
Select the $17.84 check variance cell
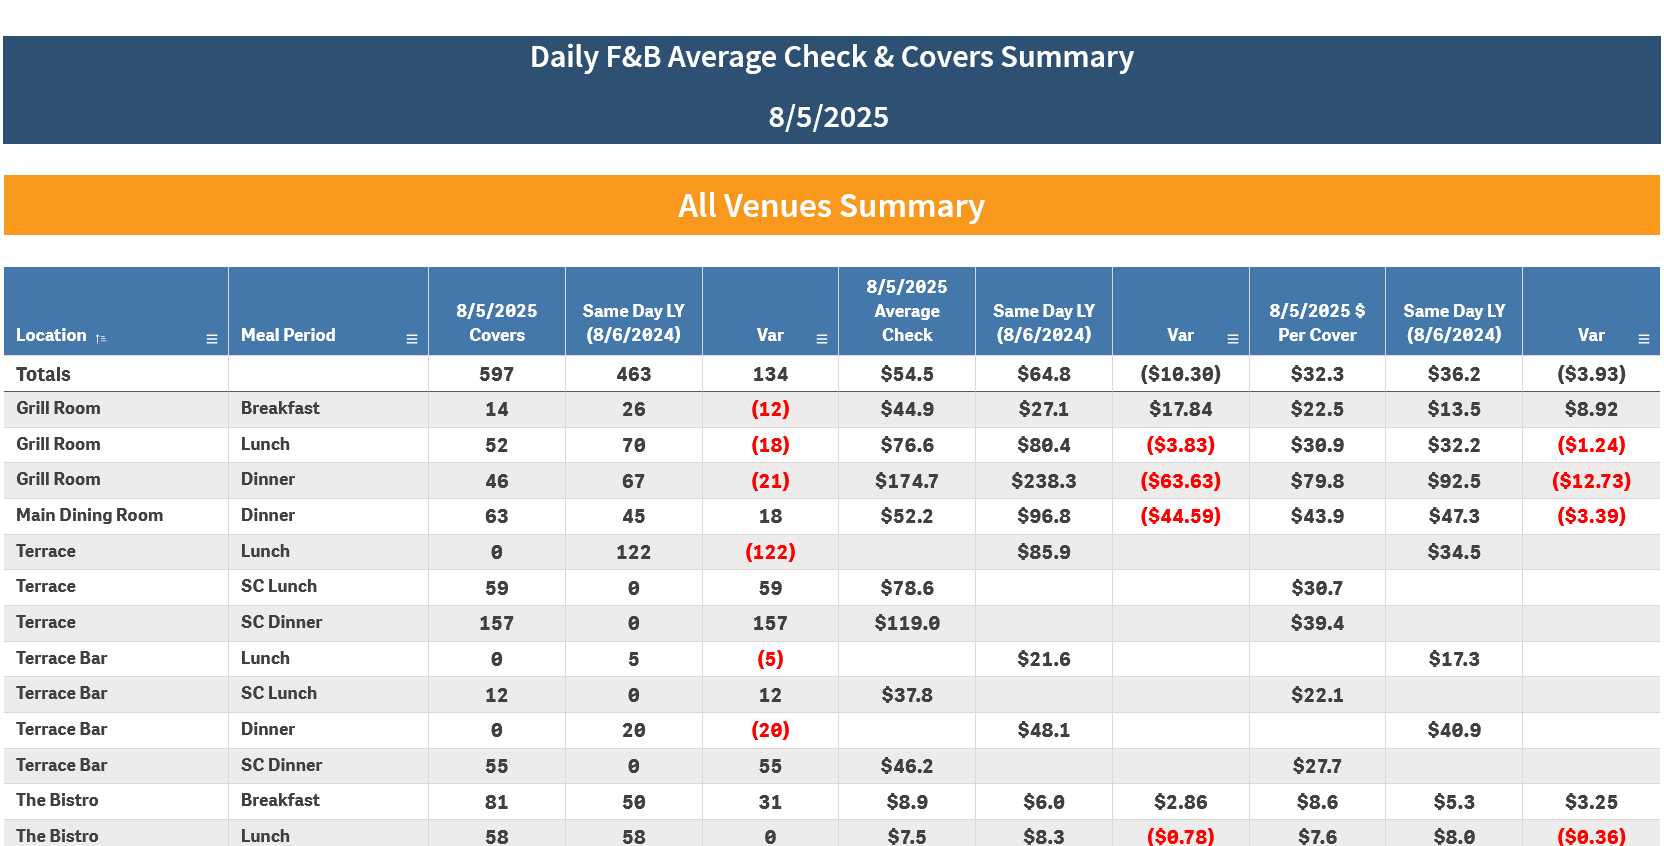pyautogui.click(x=1181, y=409)
